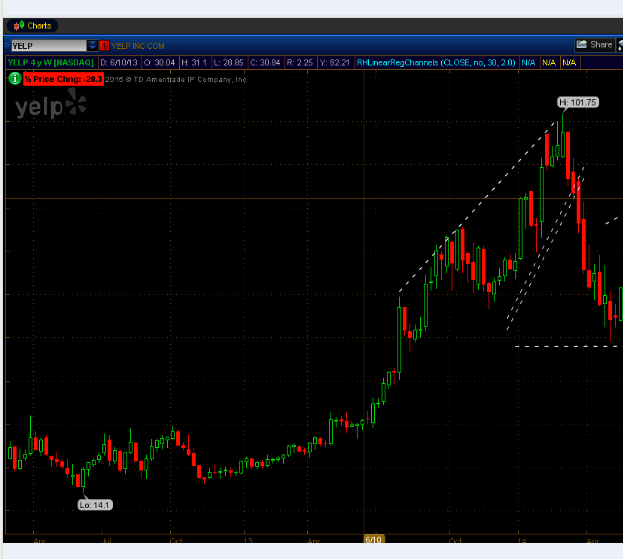
Task: Click the cyan N/A study value
Action: (x=528, y=62)
